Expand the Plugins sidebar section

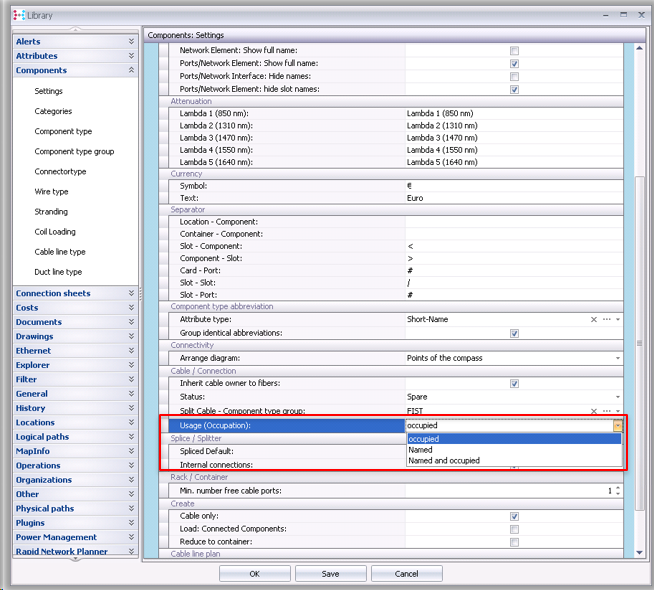click(x=75, y=523)
